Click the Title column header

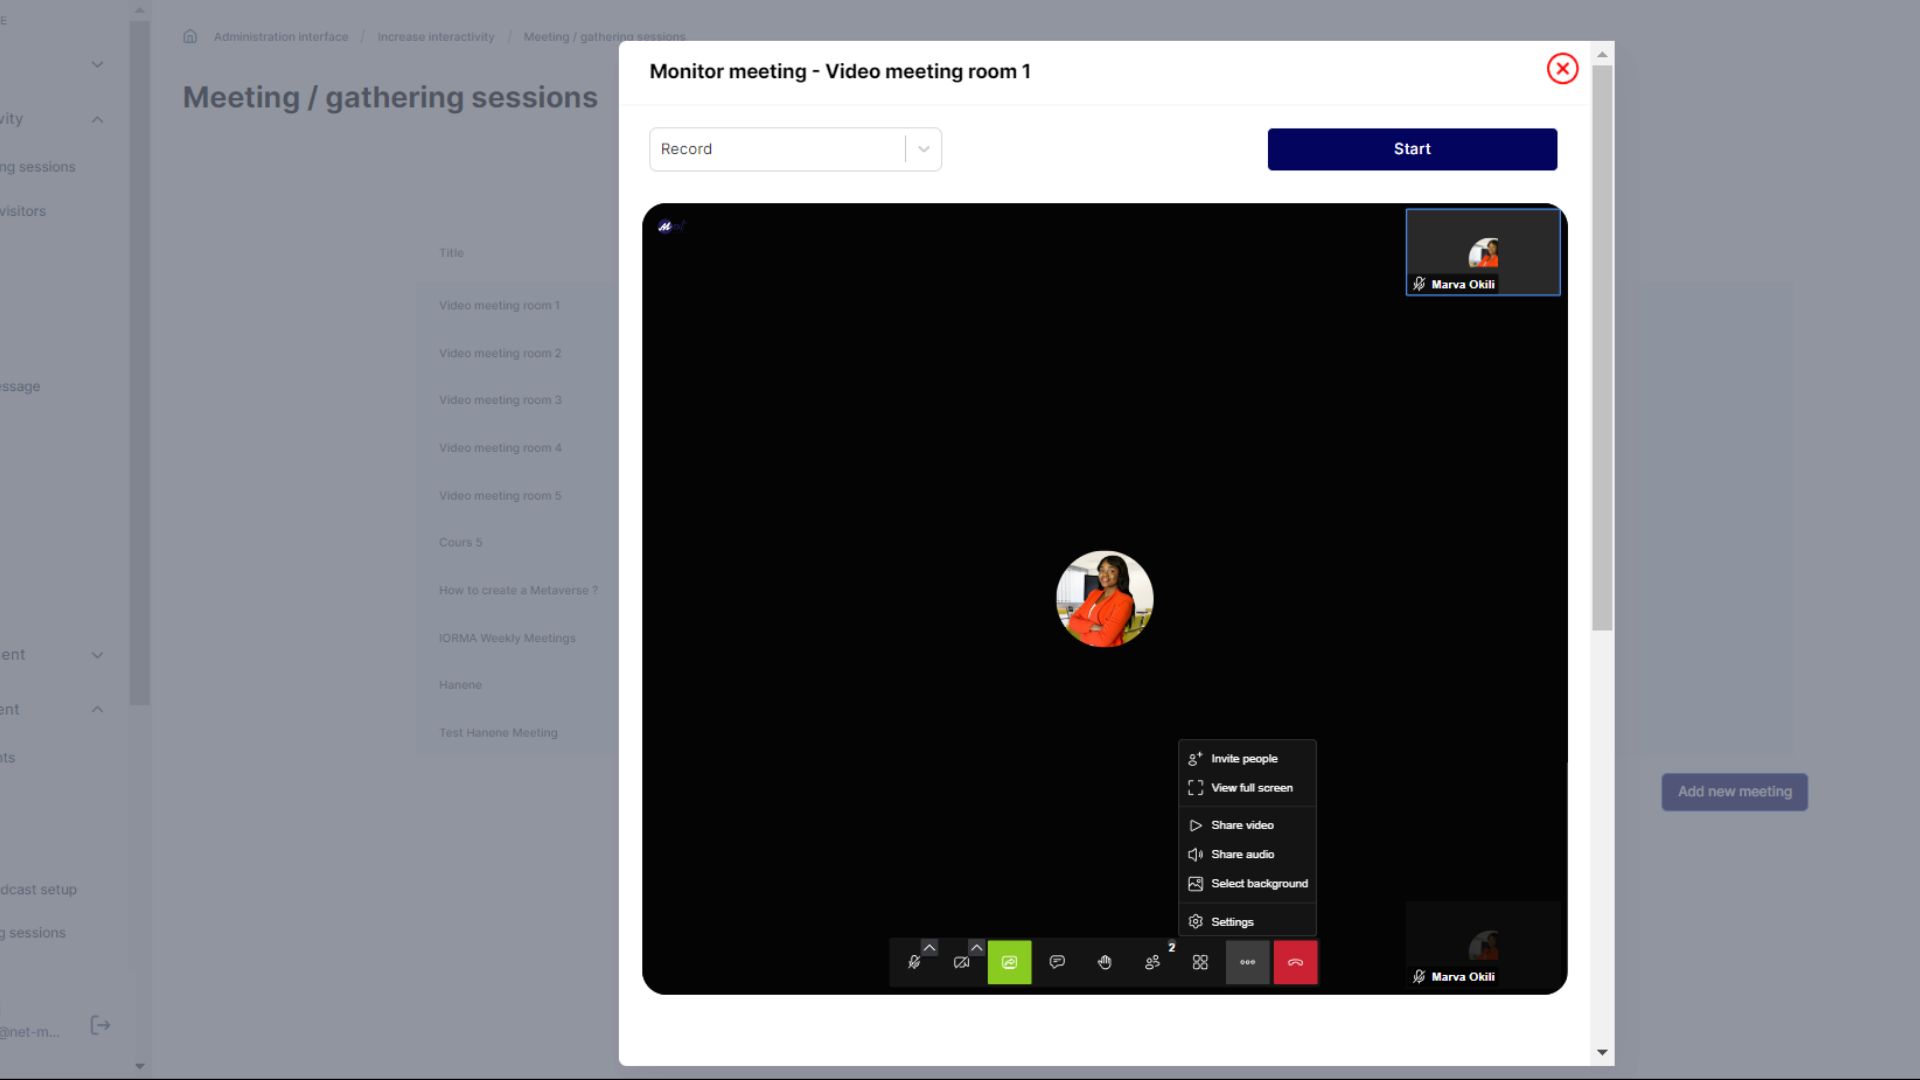point(451,253)
